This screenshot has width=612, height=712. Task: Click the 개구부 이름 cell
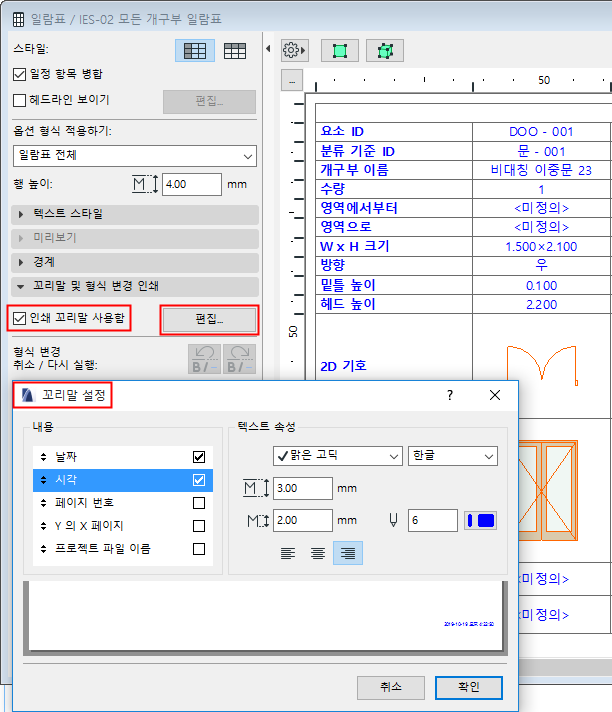[394, 170]
